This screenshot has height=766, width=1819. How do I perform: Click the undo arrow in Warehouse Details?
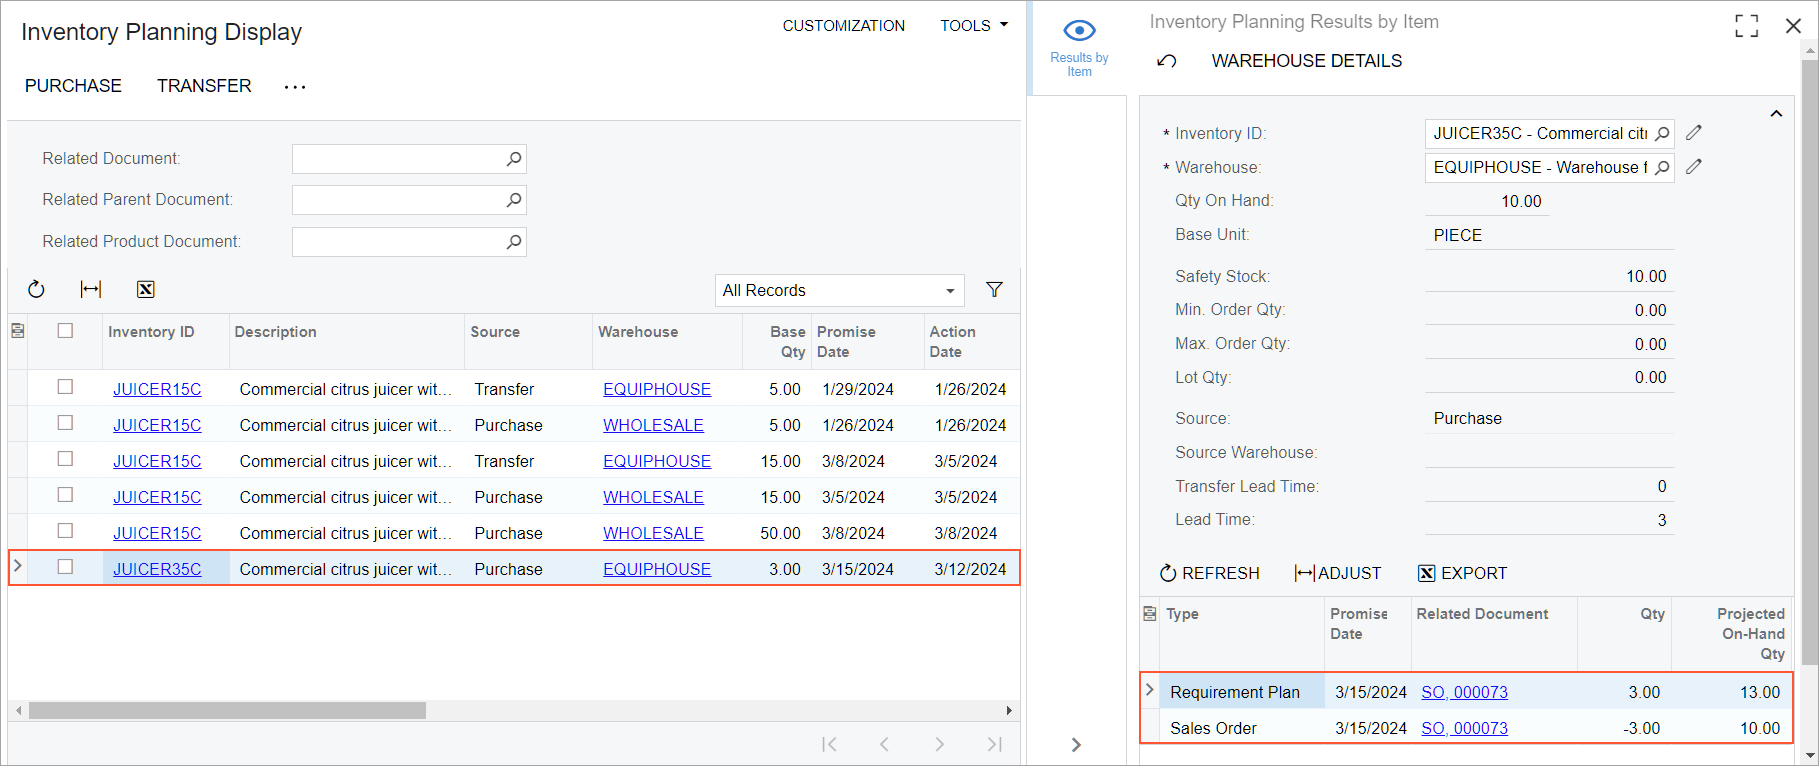(x=1166, y=61)
